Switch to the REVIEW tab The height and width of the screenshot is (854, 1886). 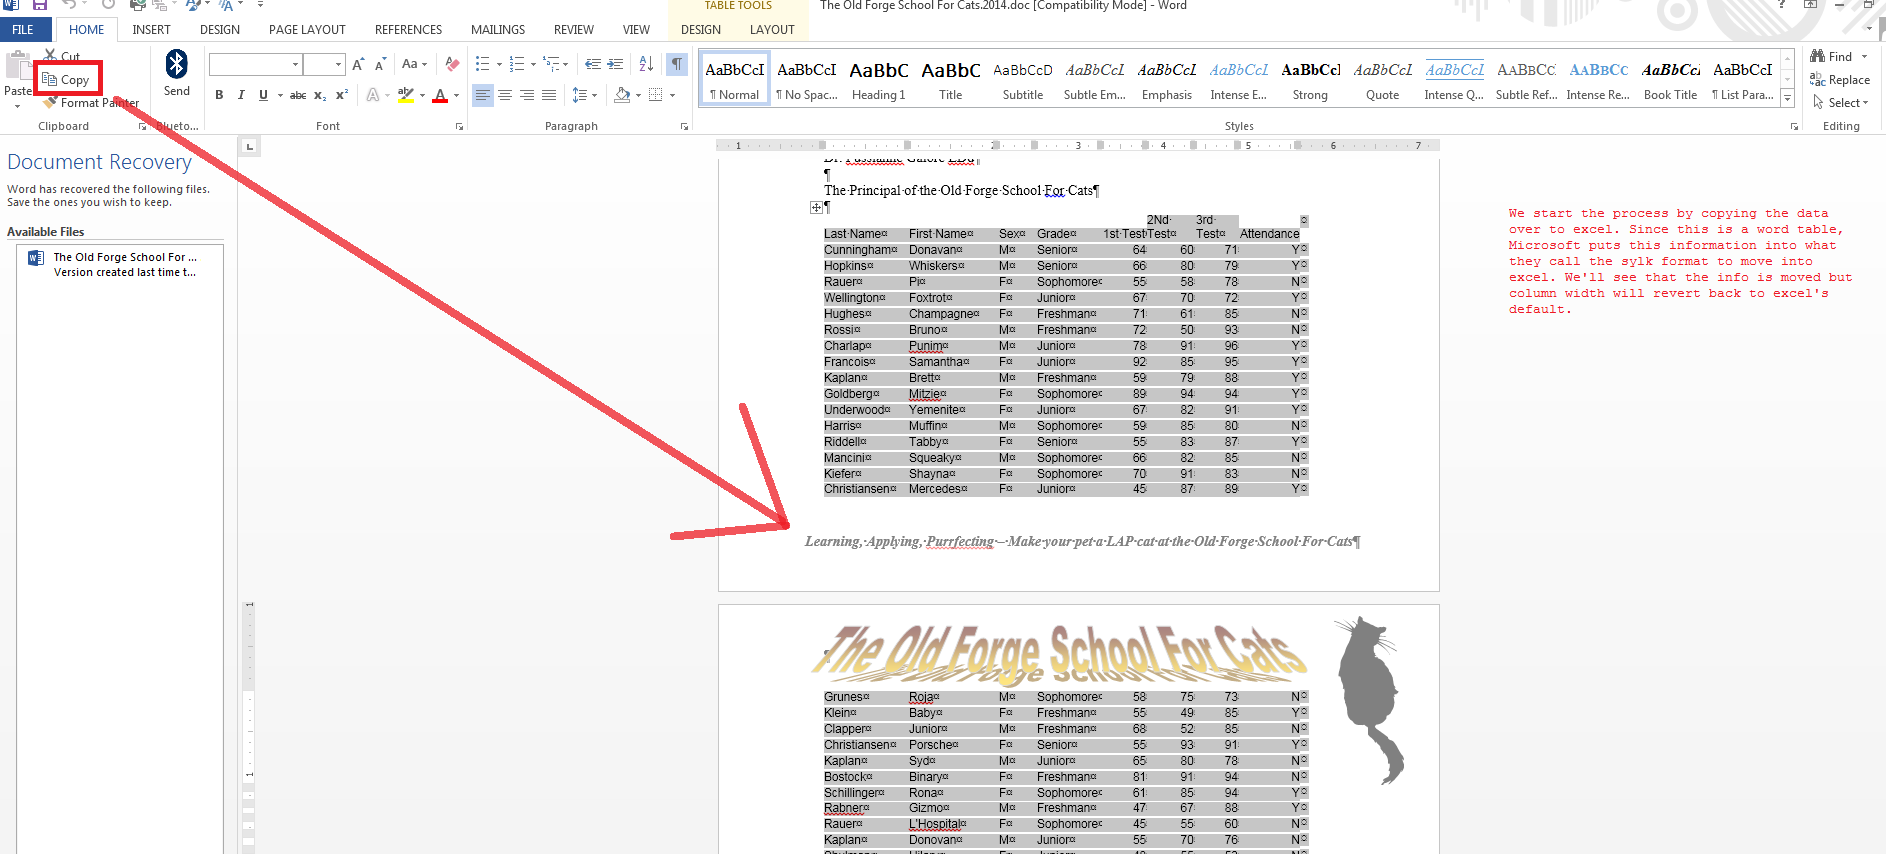(574, 30)
